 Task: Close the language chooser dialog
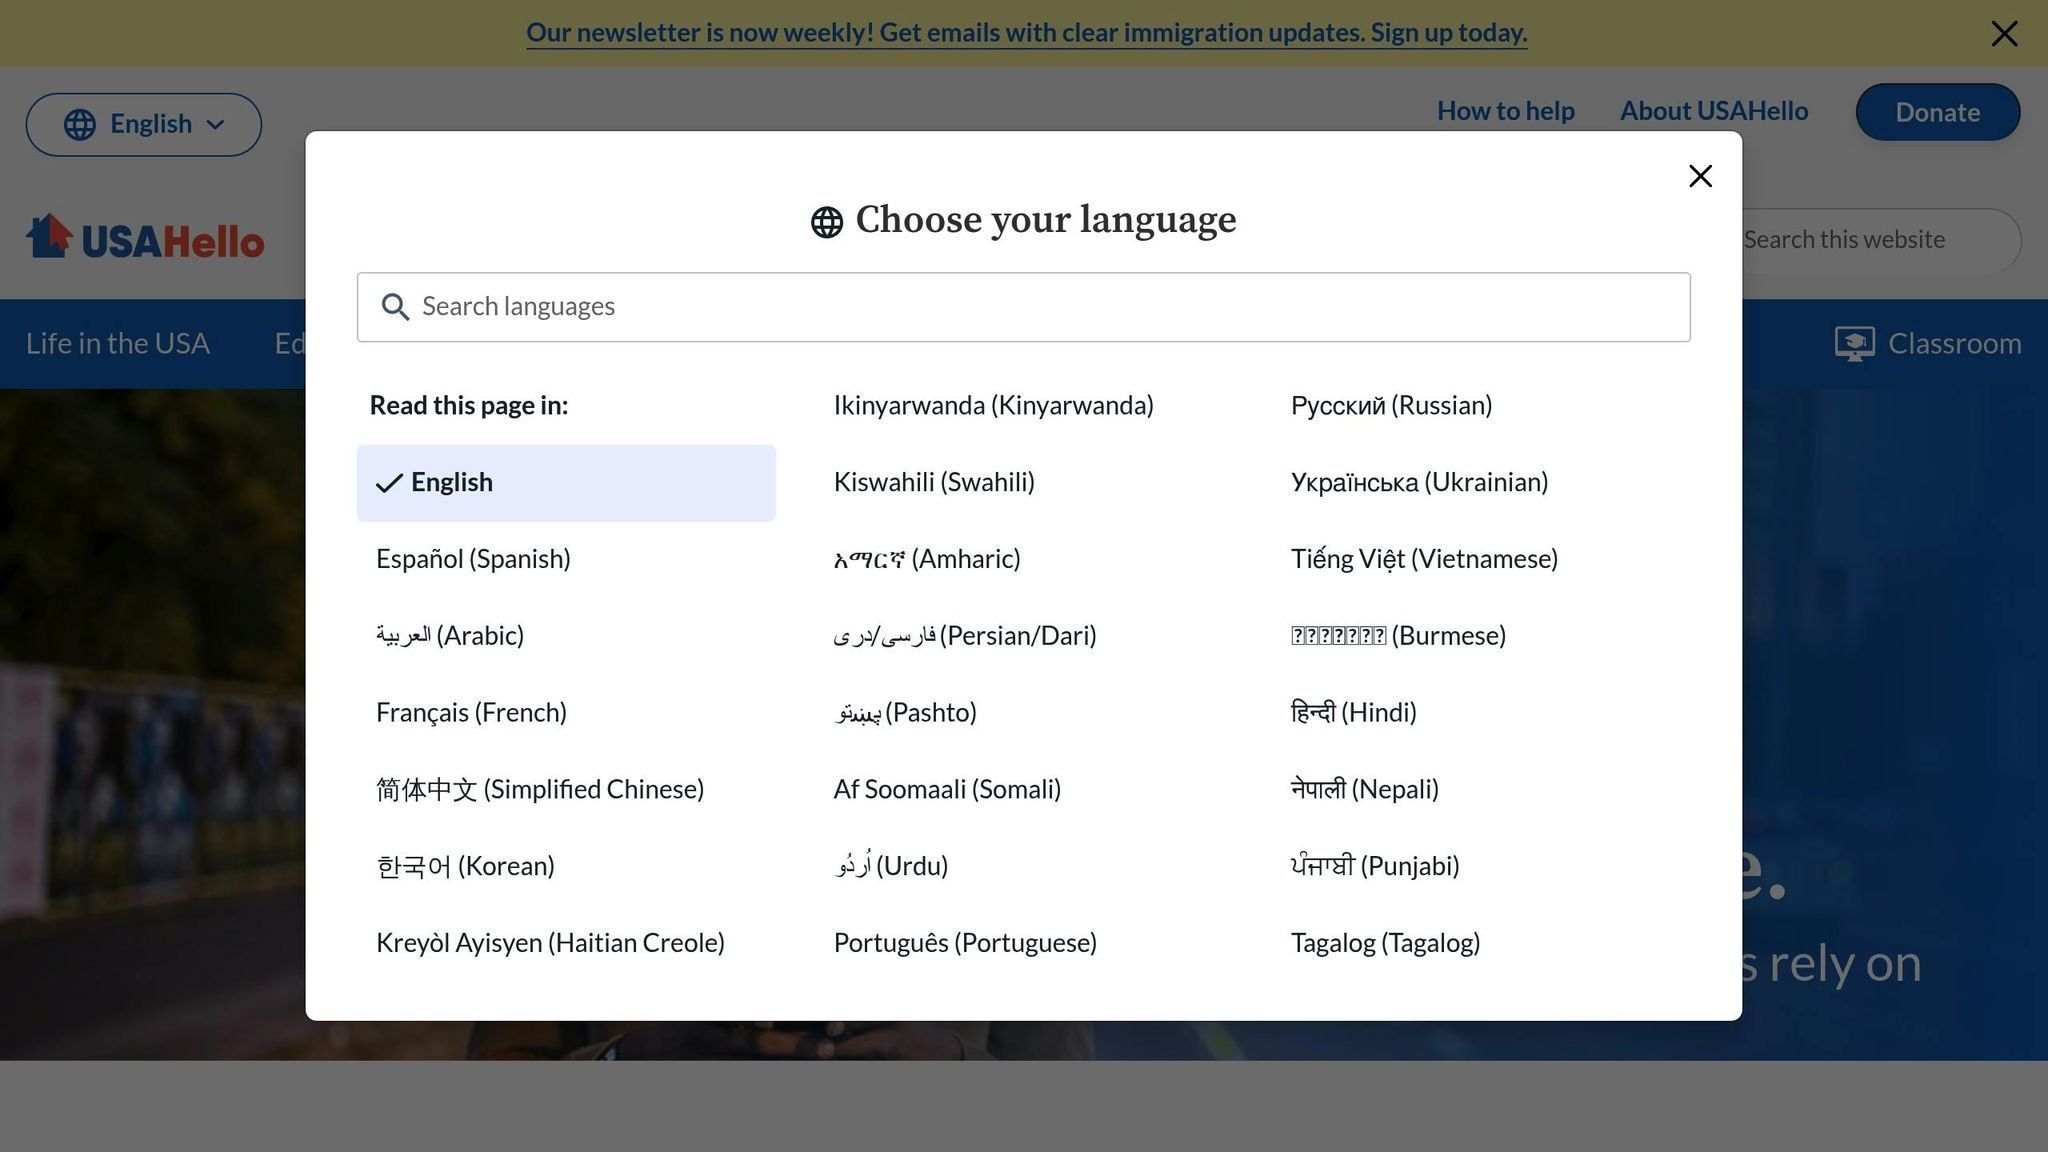point(1700,176)
